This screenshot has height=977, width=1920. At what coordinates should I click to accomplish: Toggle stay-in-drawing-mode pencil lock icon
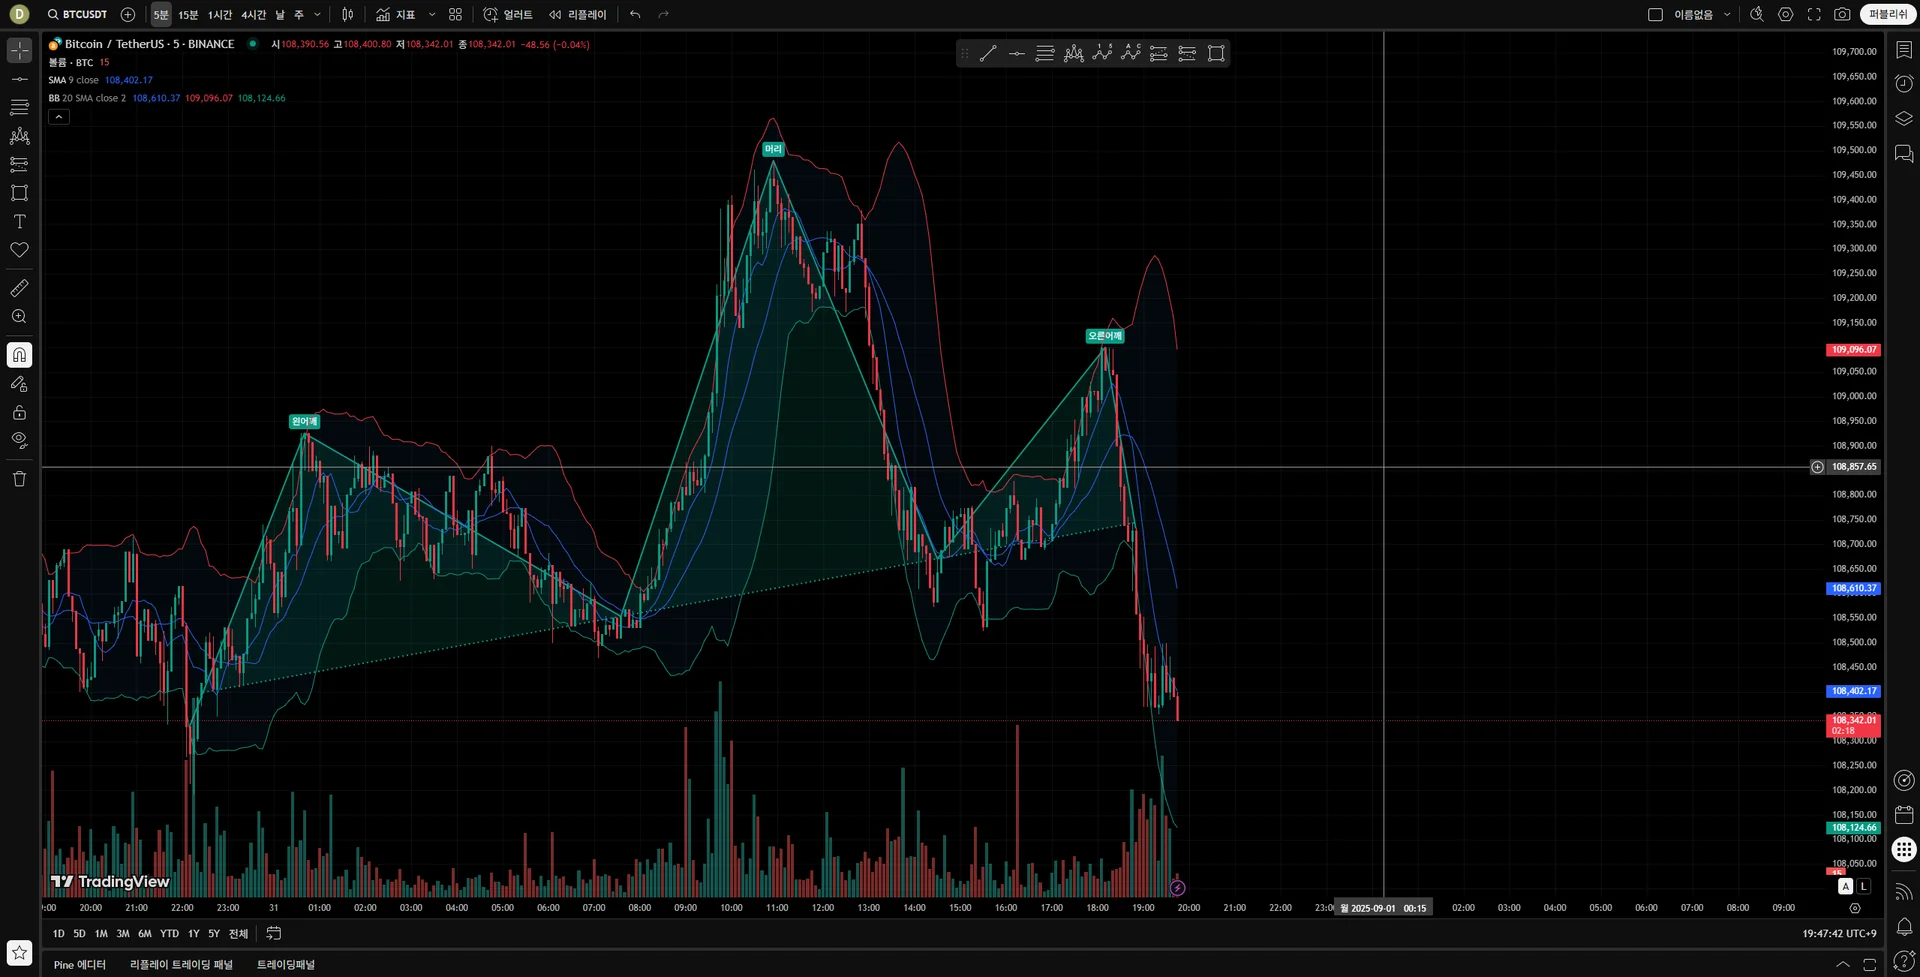[19, 384]
